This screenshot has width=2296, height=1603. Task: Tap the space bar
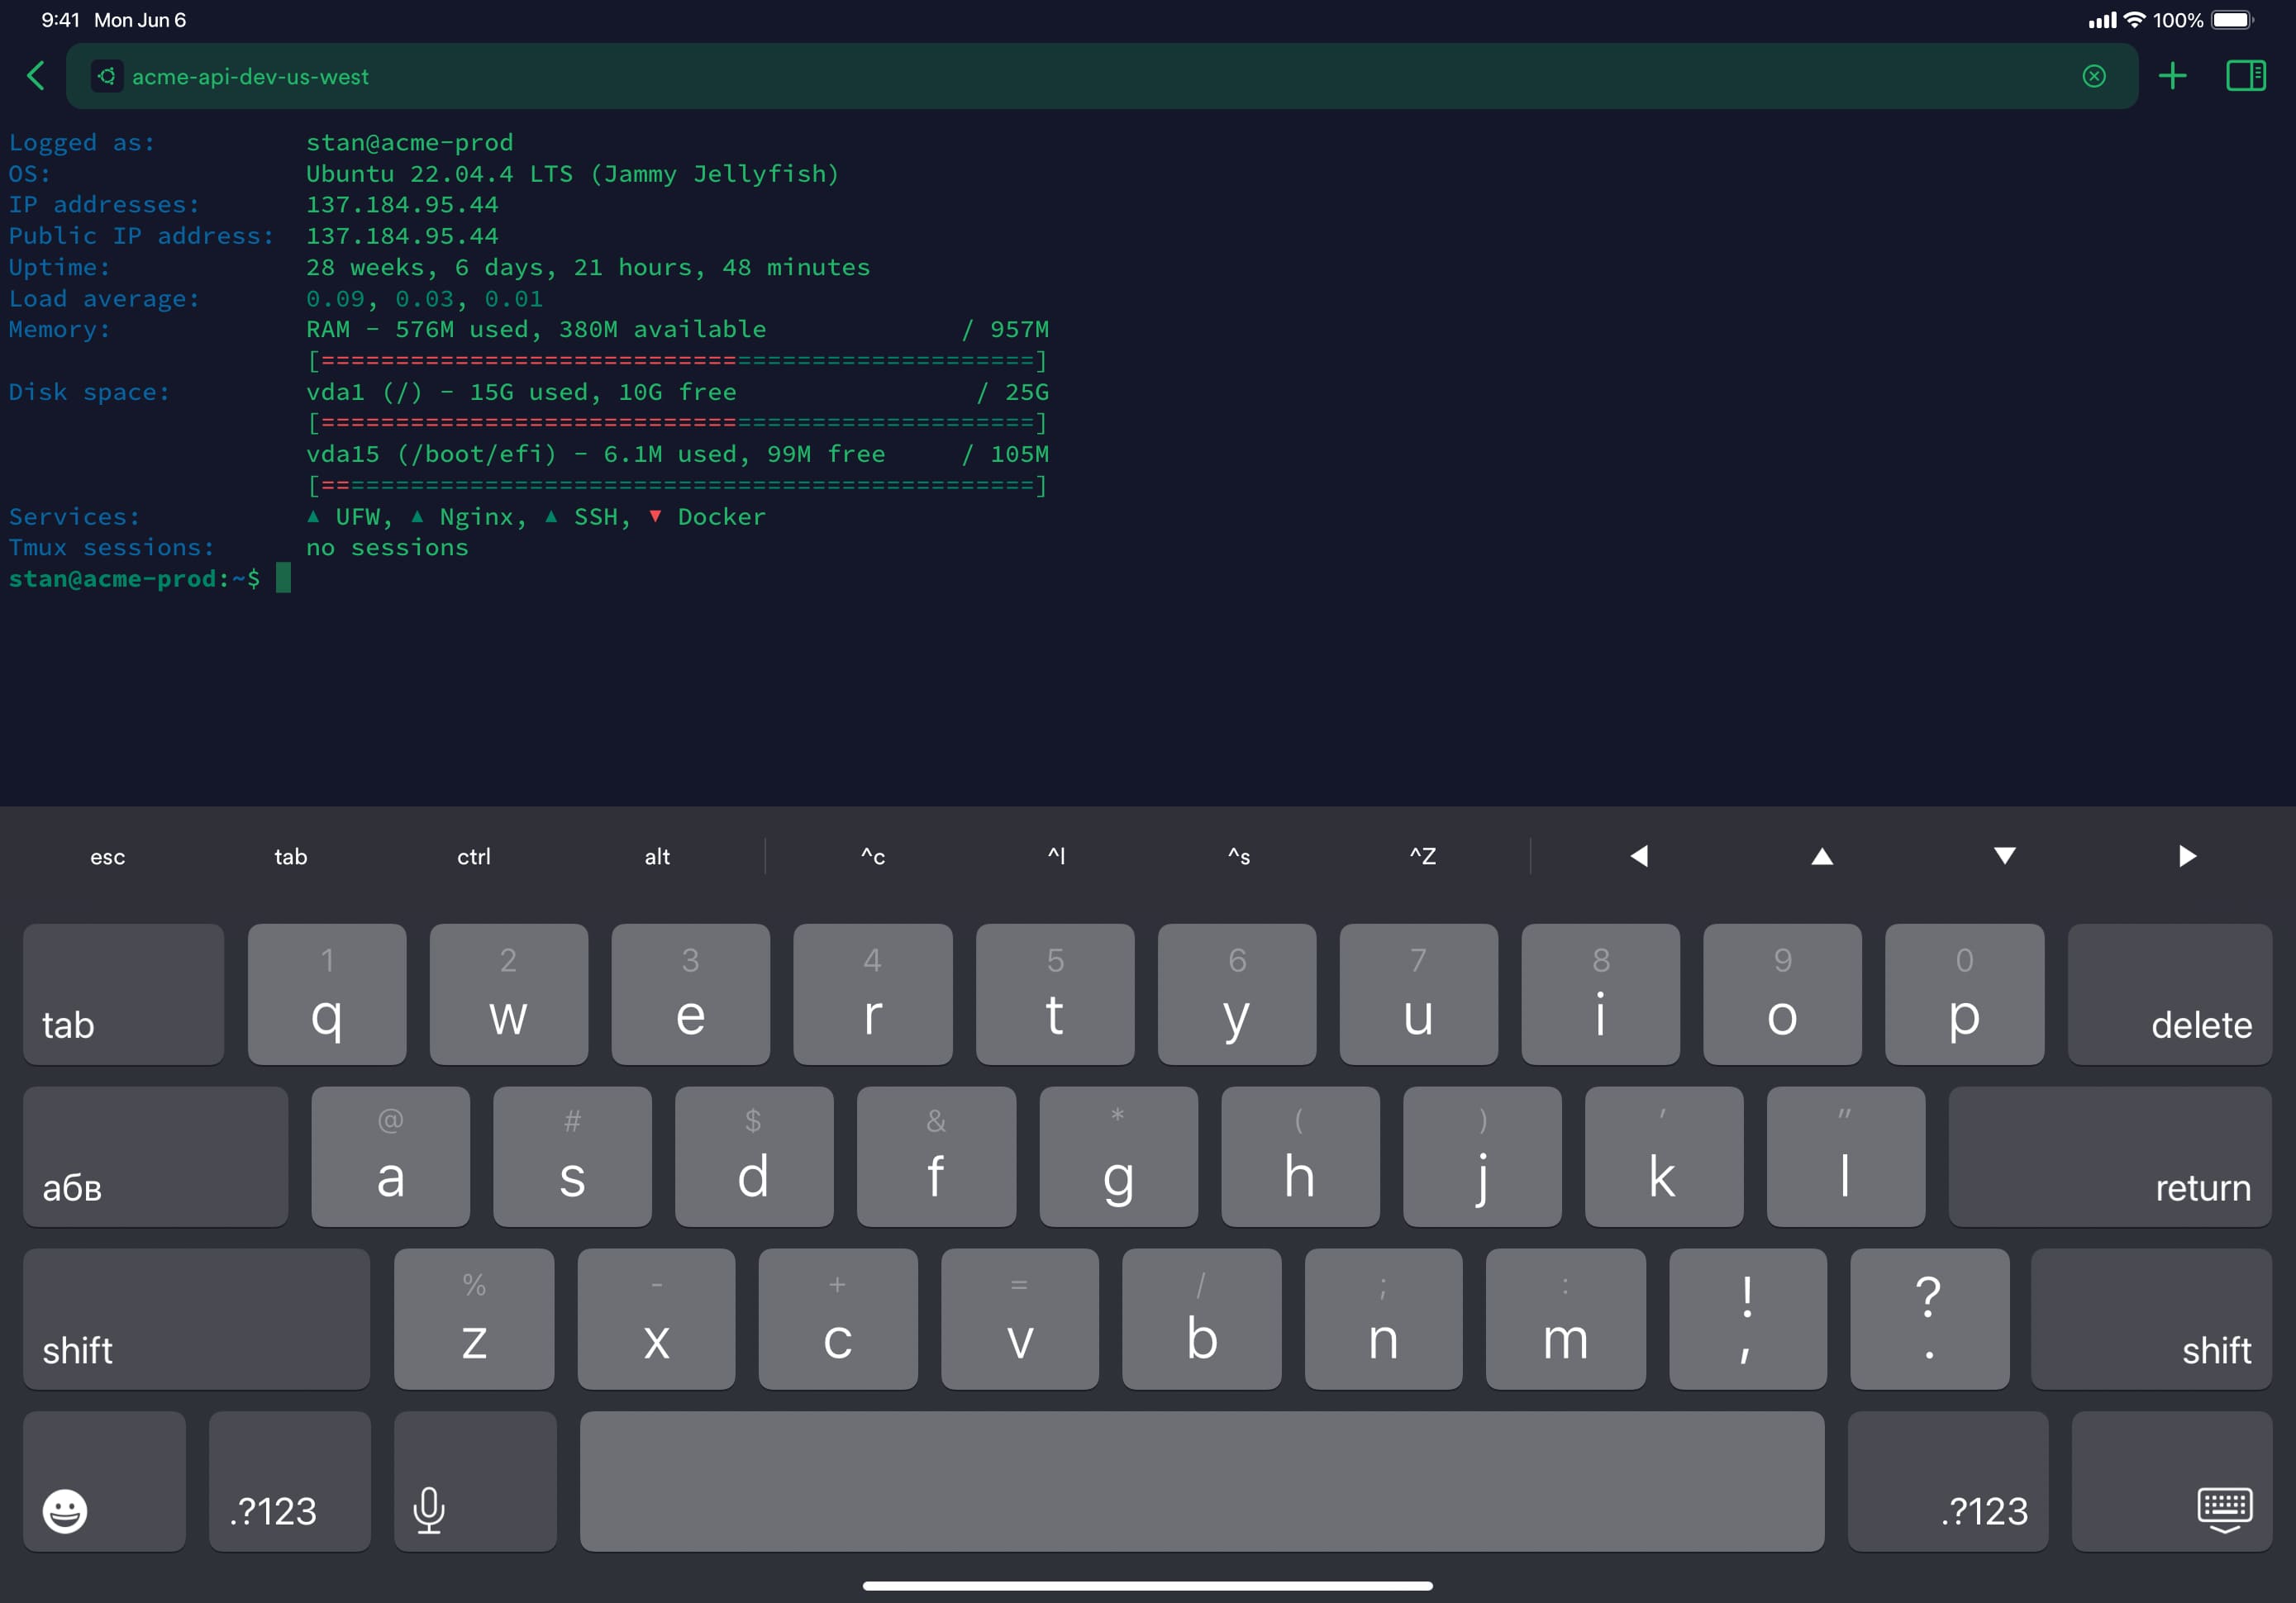pos(1202,1482)
